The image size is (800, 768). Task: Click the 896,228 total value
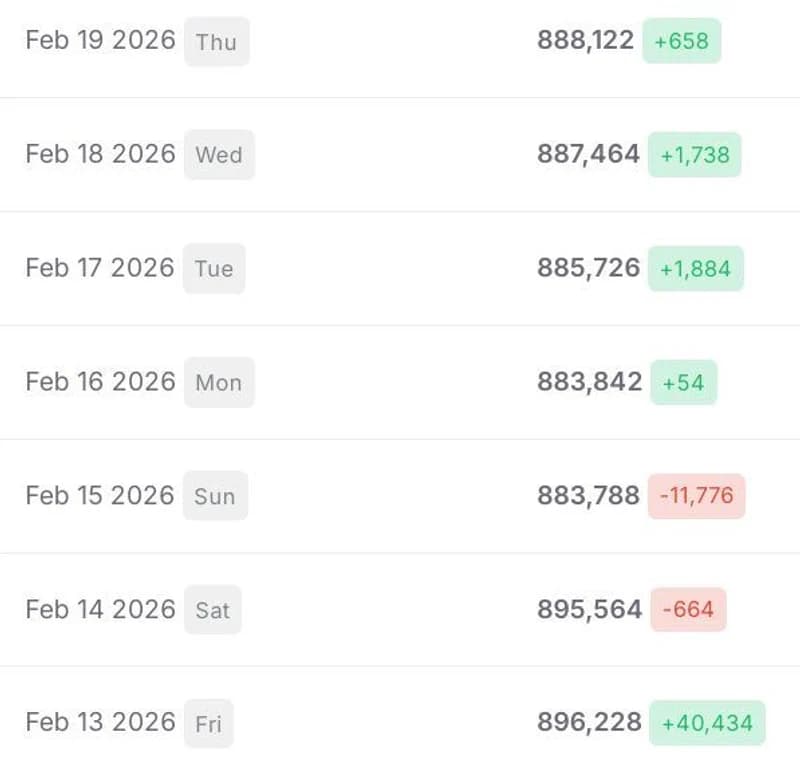(589, 722)
